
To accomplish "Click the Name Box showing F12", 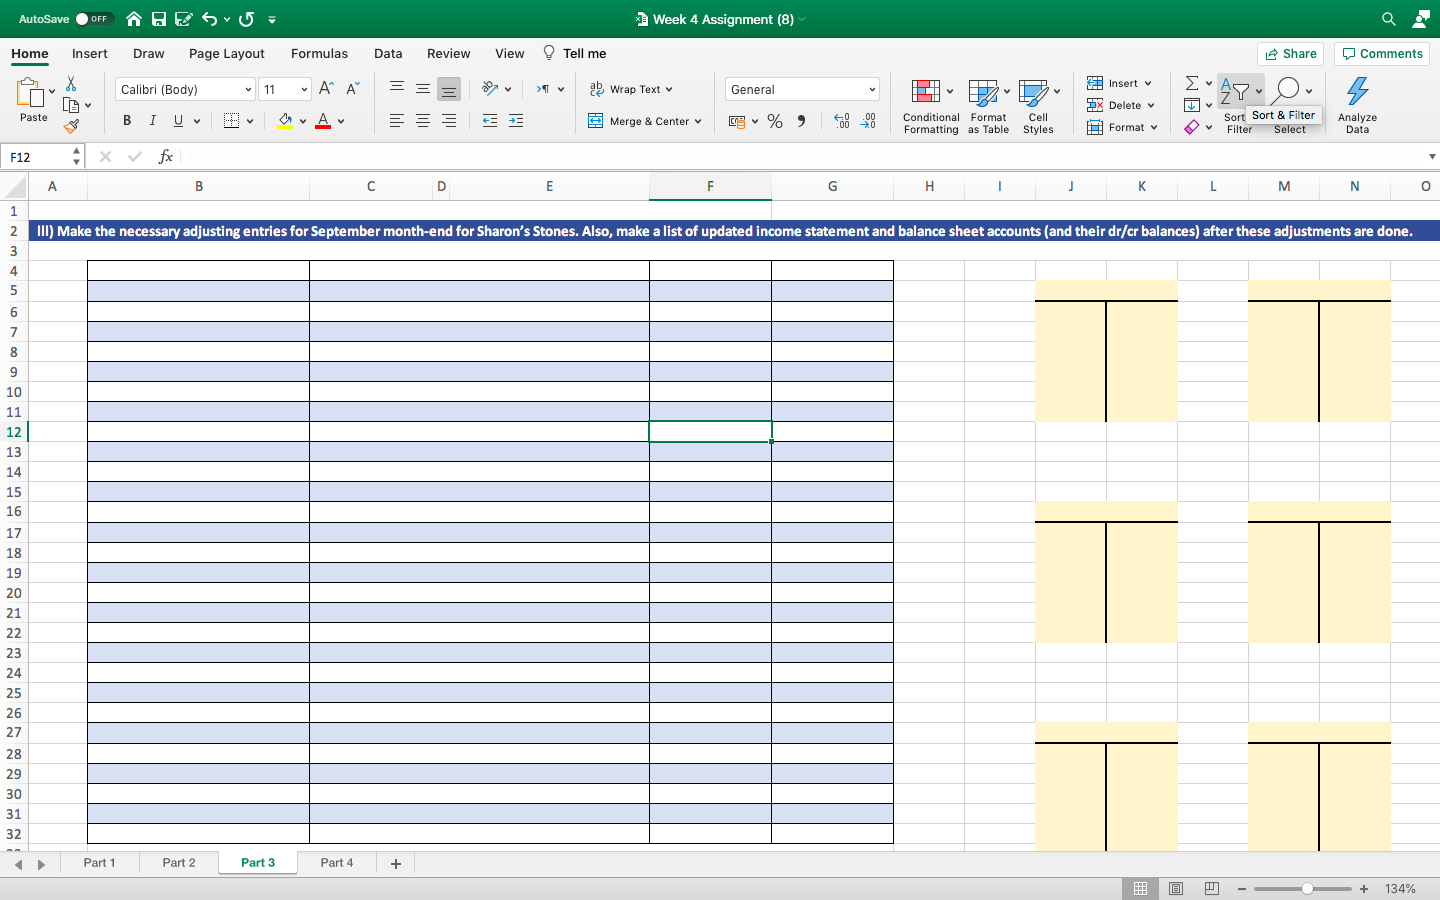I will click(40, 157).
